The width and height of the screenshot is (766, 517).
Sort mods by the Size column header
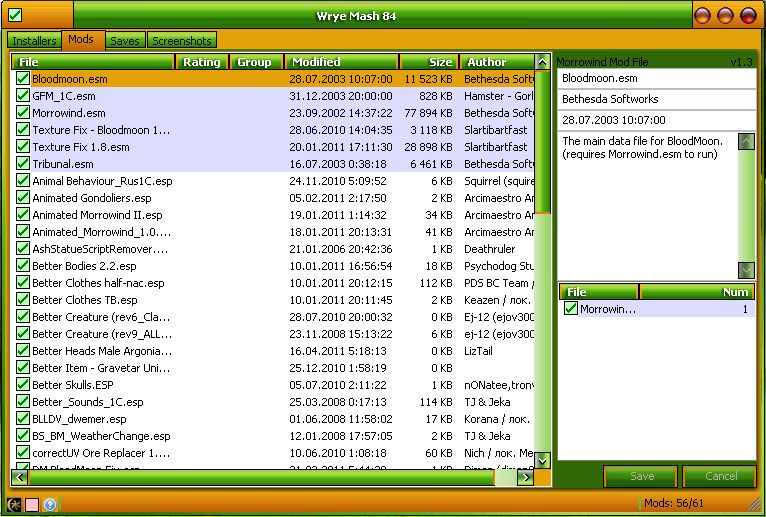(x=429, y=62)
